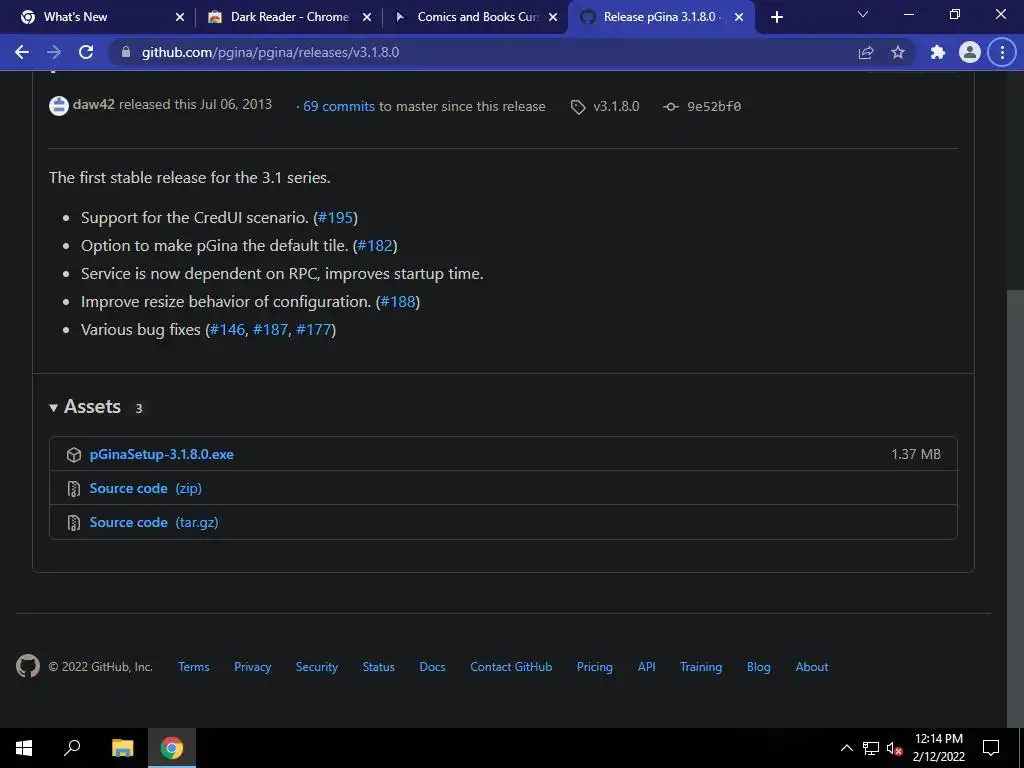
Task: Download Source code (tar.gz)
Action: pyautogui.click(x=153, y=522)
